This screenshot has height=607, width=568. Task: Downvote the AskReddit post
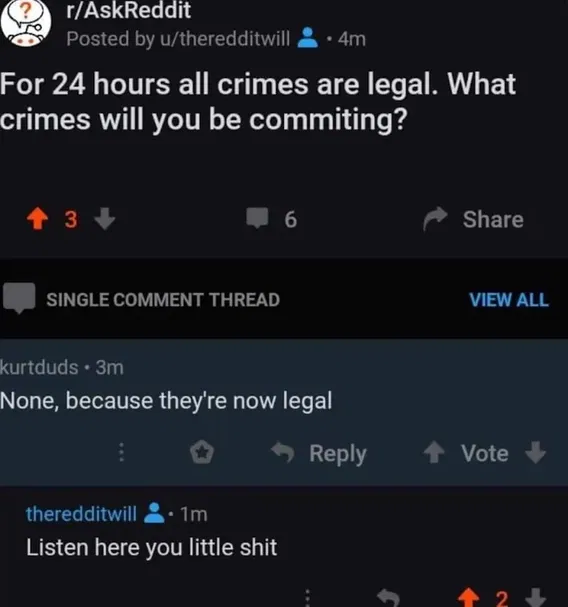[x=105, y=219]
